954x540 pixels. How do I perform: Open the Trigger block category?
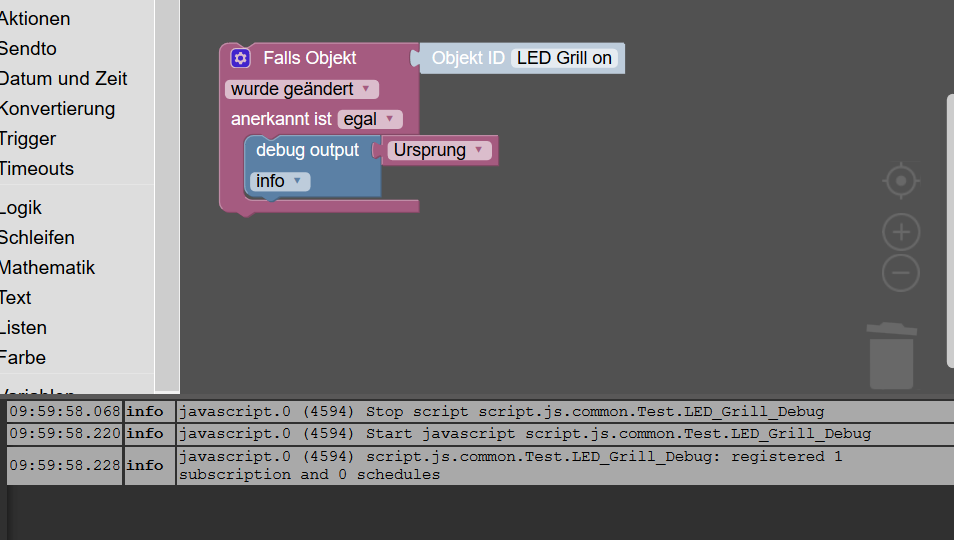point(28,139)
